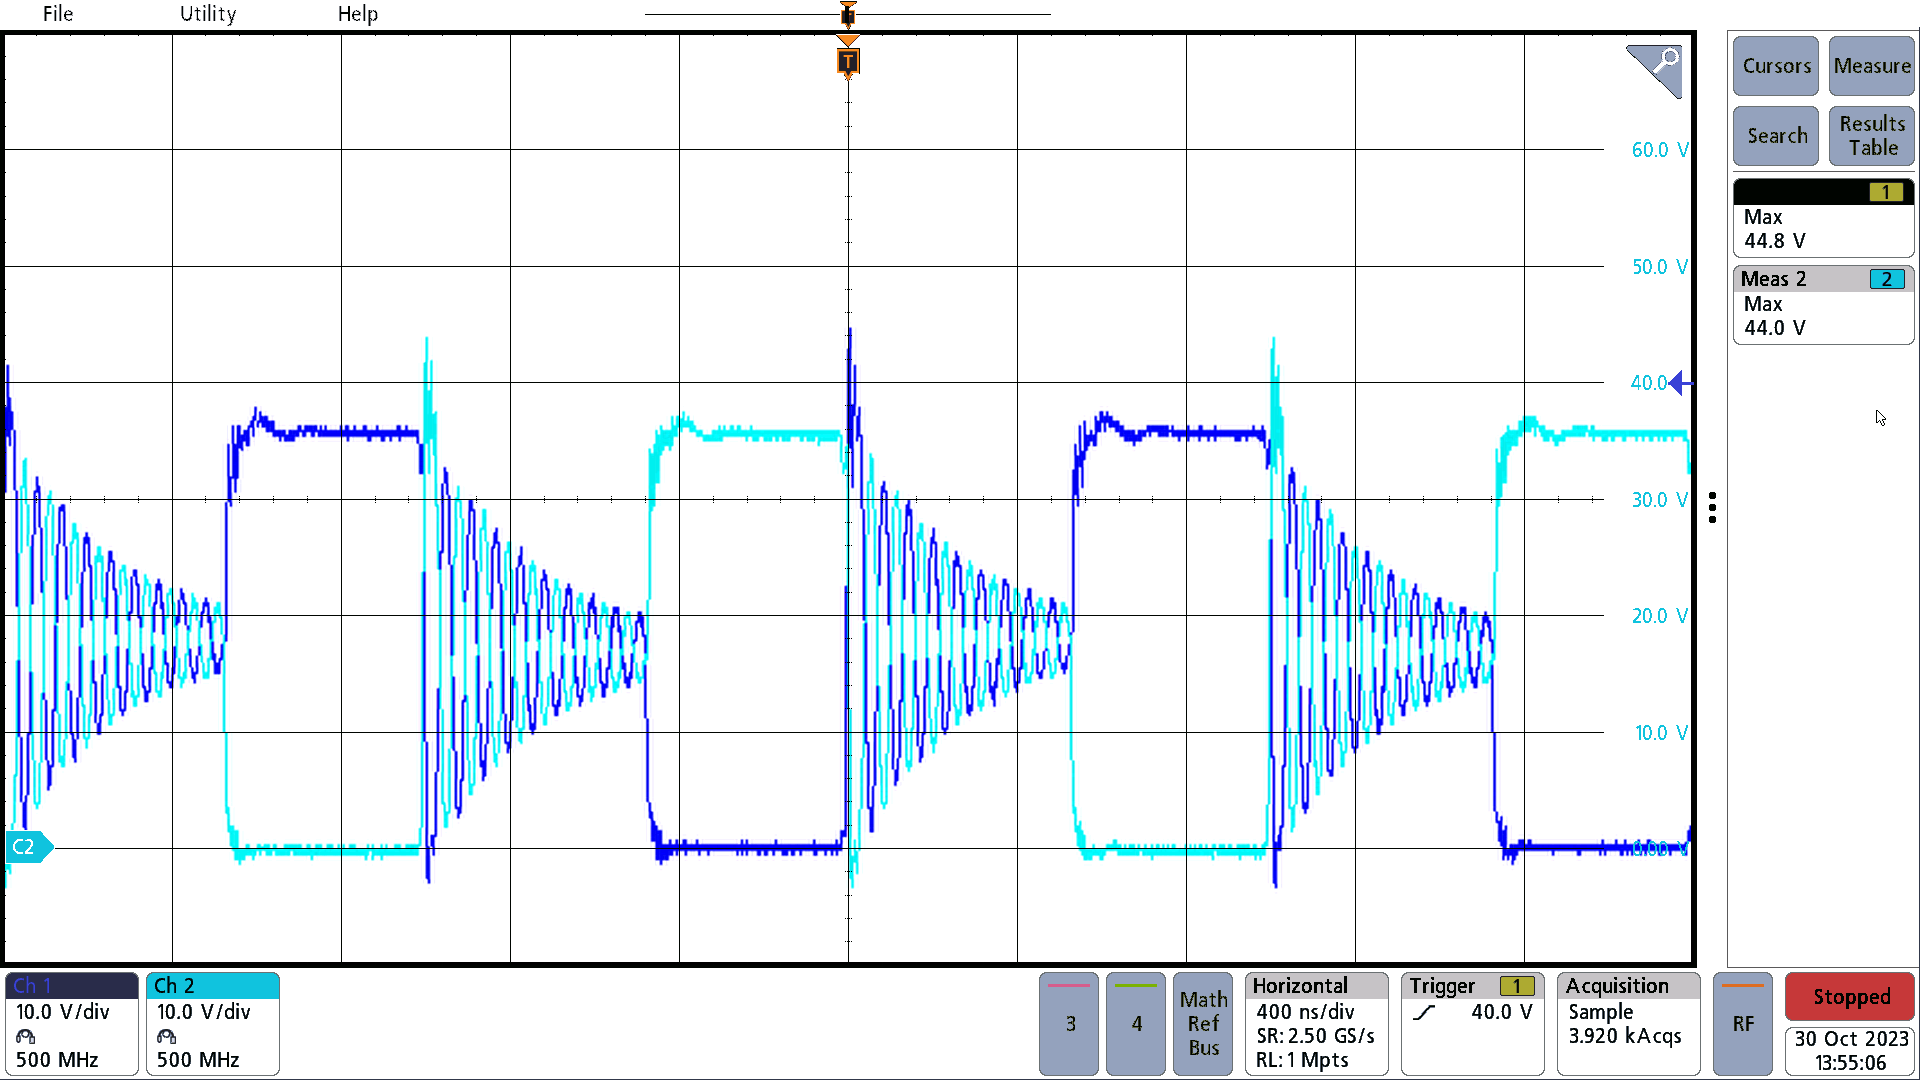Open the three-dot panel handle
Screen dimensions: 1920x1080
click(1713, 508)
